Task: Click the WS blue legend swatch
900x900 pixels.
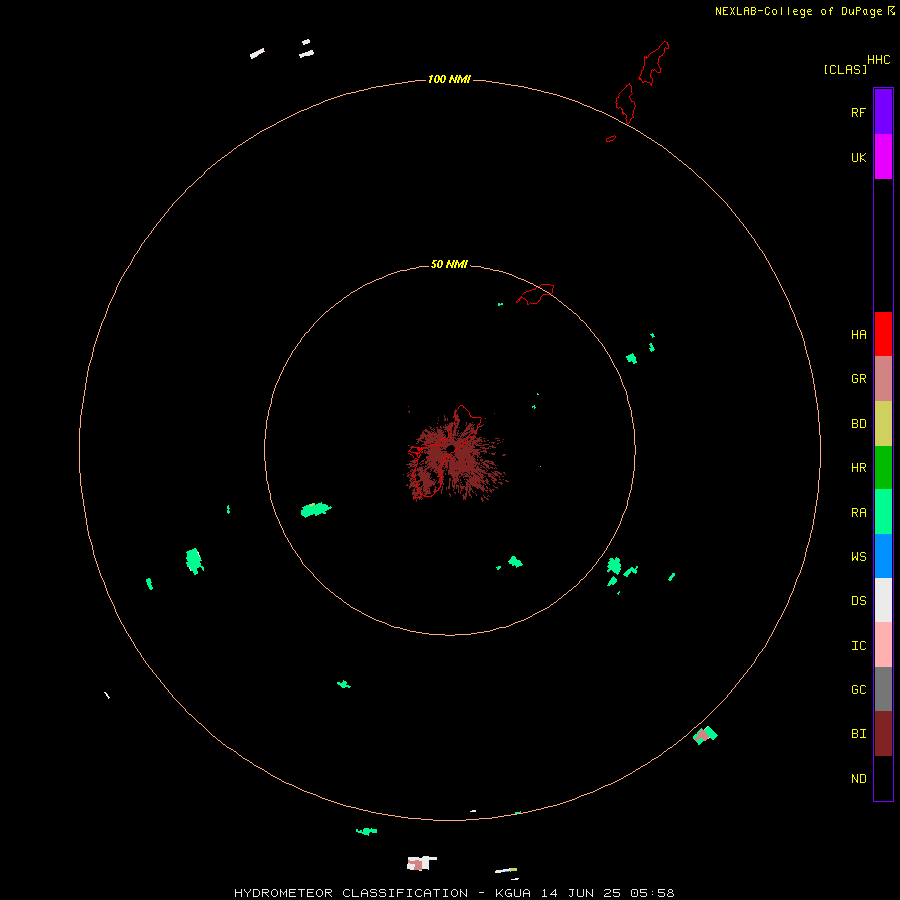Action: click(x=883, y=556)
